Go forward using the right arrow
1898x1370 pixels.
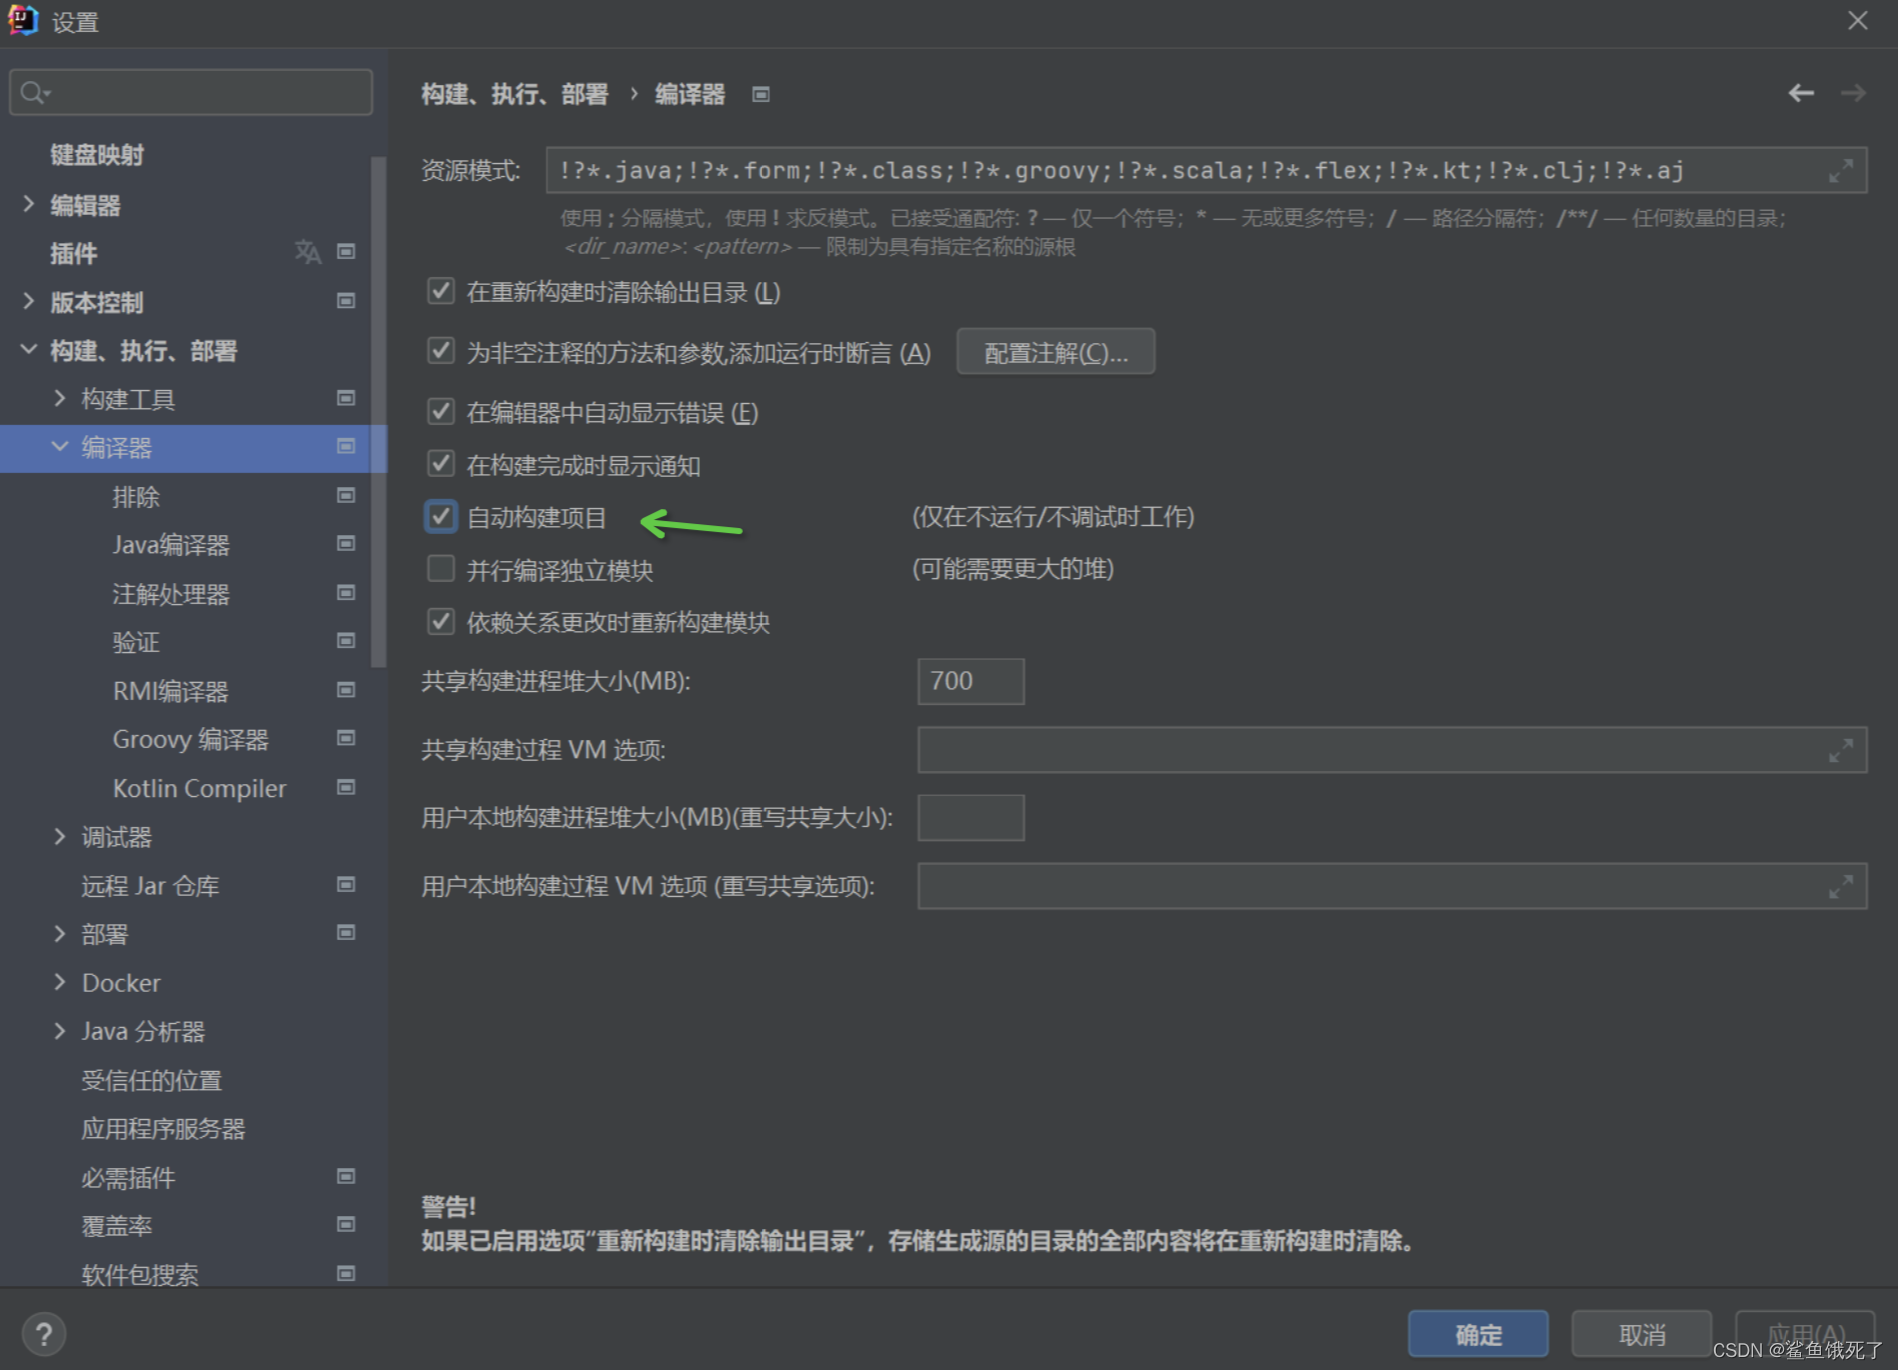1853,93
